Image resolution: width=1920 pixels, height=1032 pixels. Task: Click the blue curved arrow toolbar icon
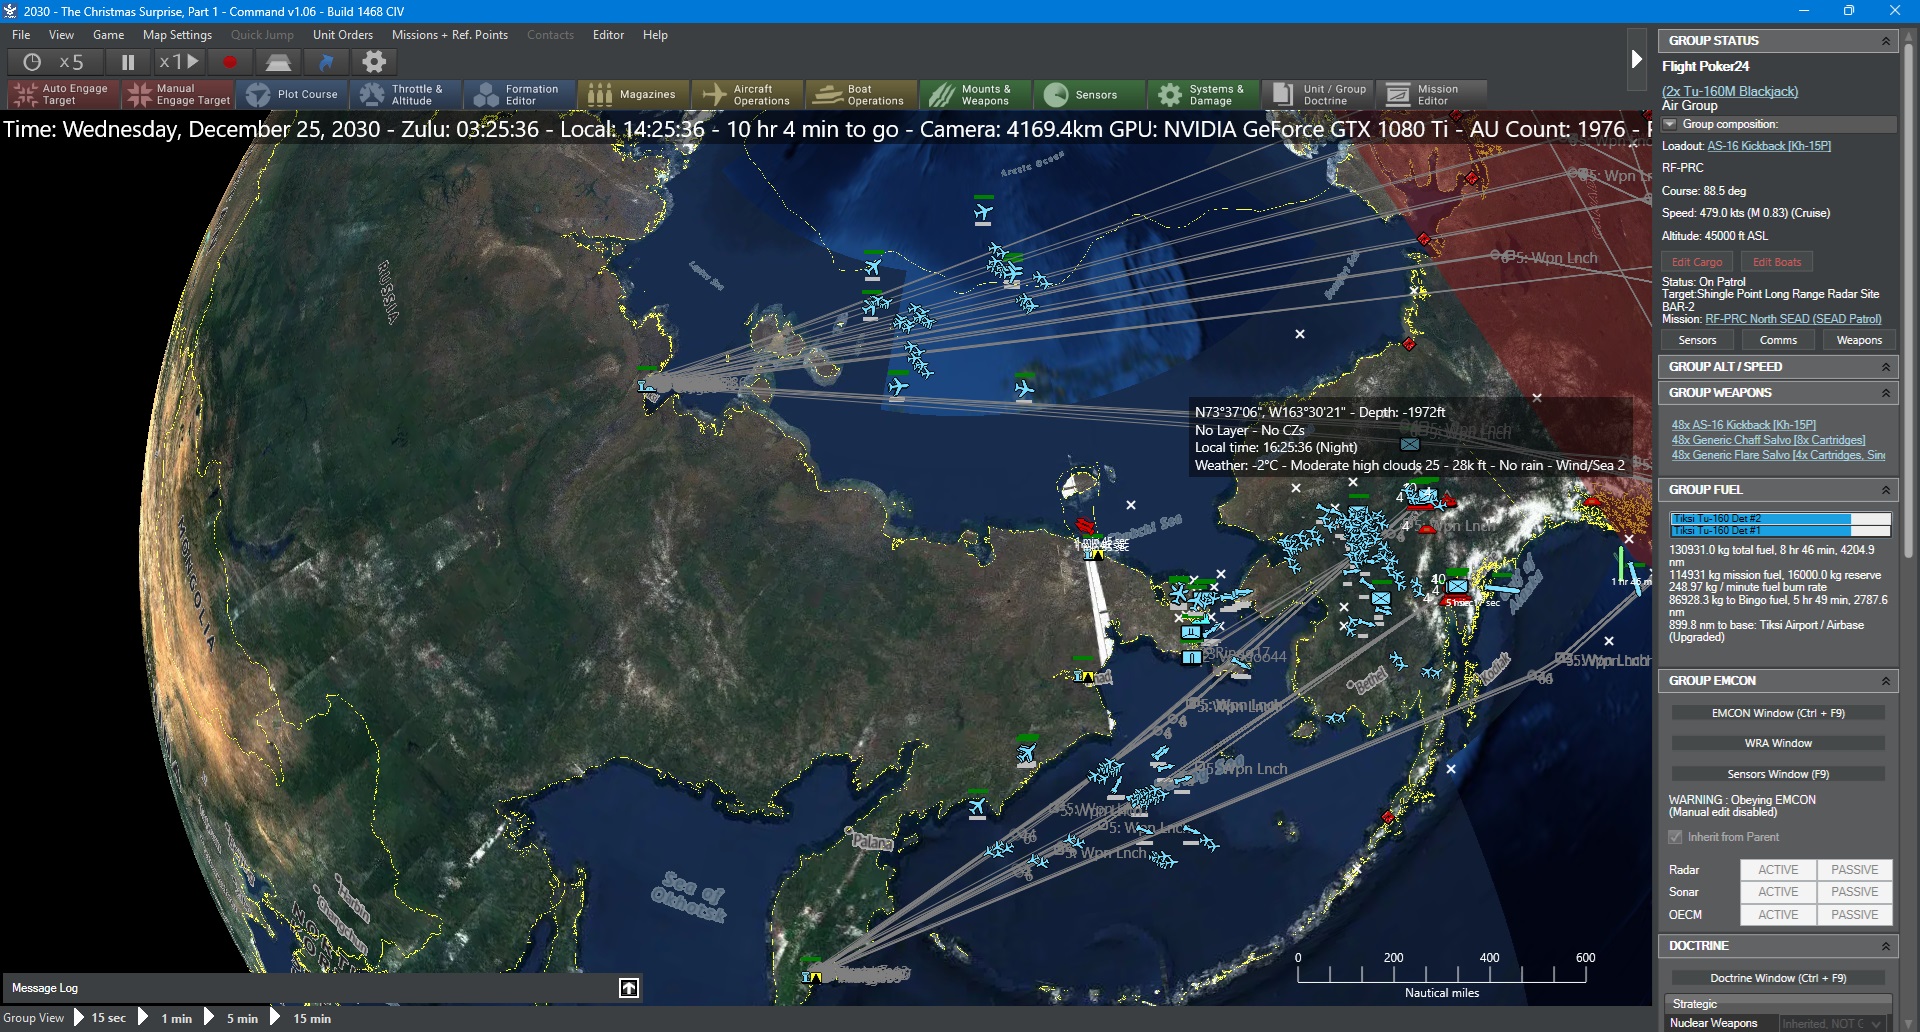tap(326, 62)
